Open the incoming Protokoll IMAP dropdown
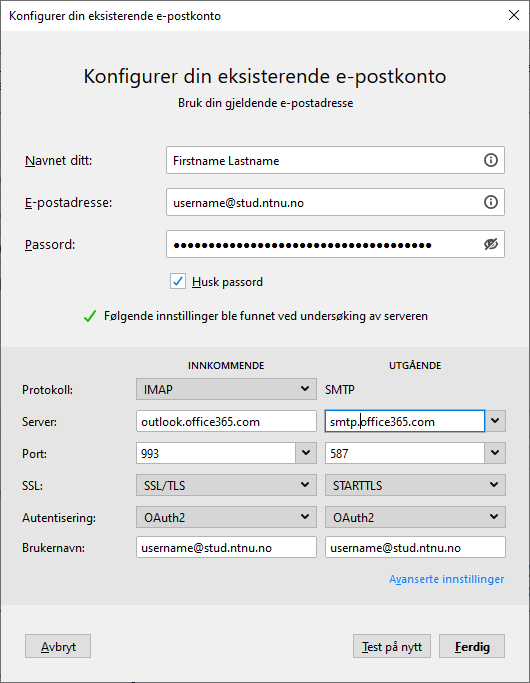The height and width of the screenshot is (683, 530). click(x=226, y=389)
